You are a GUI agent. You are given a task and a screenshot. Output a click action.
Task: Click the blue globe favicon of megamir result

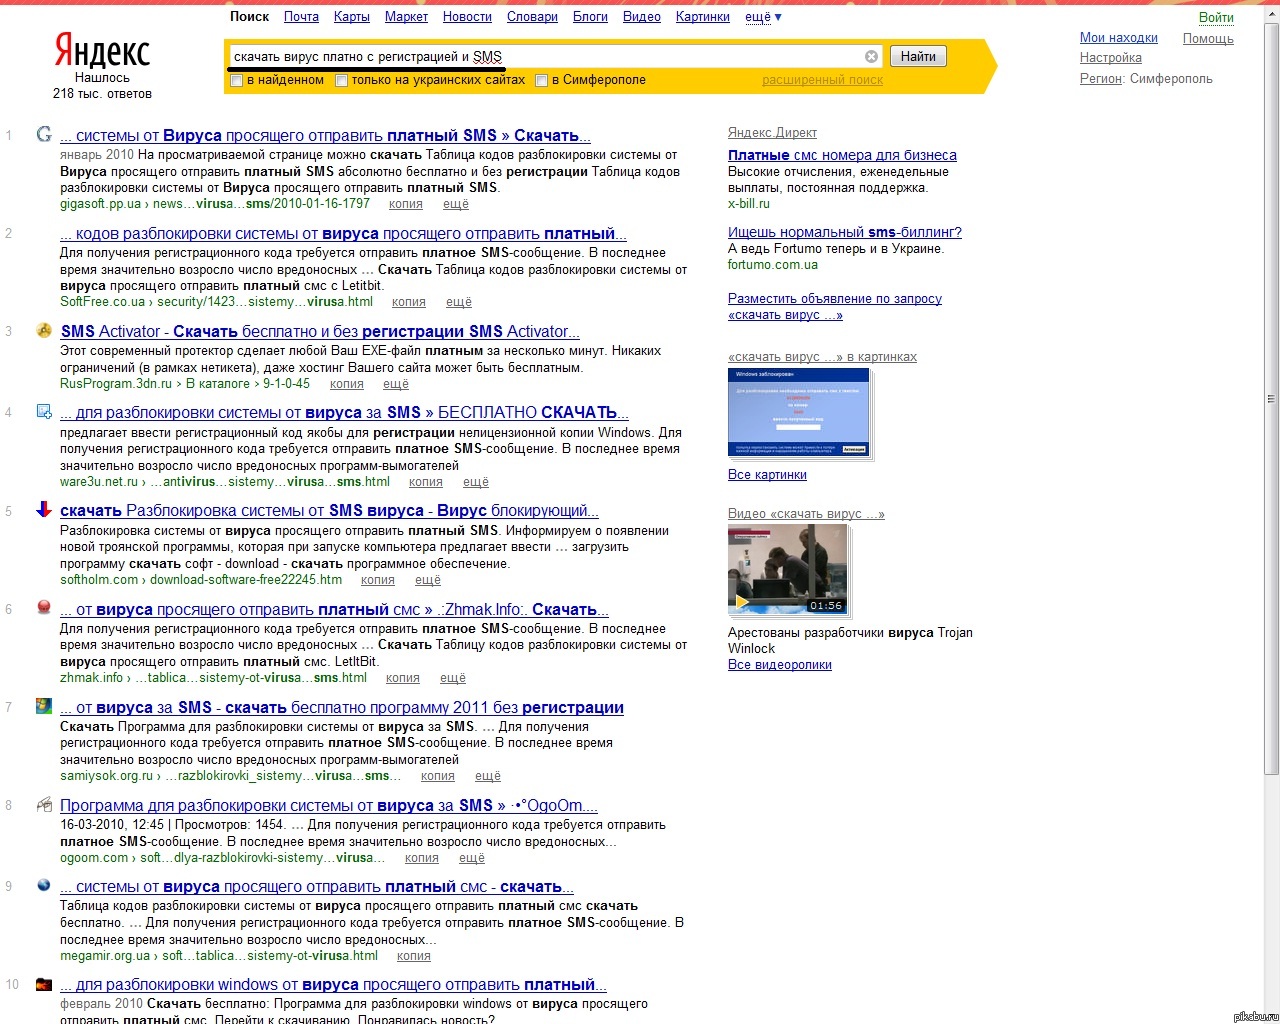click(x=44, y=885)
